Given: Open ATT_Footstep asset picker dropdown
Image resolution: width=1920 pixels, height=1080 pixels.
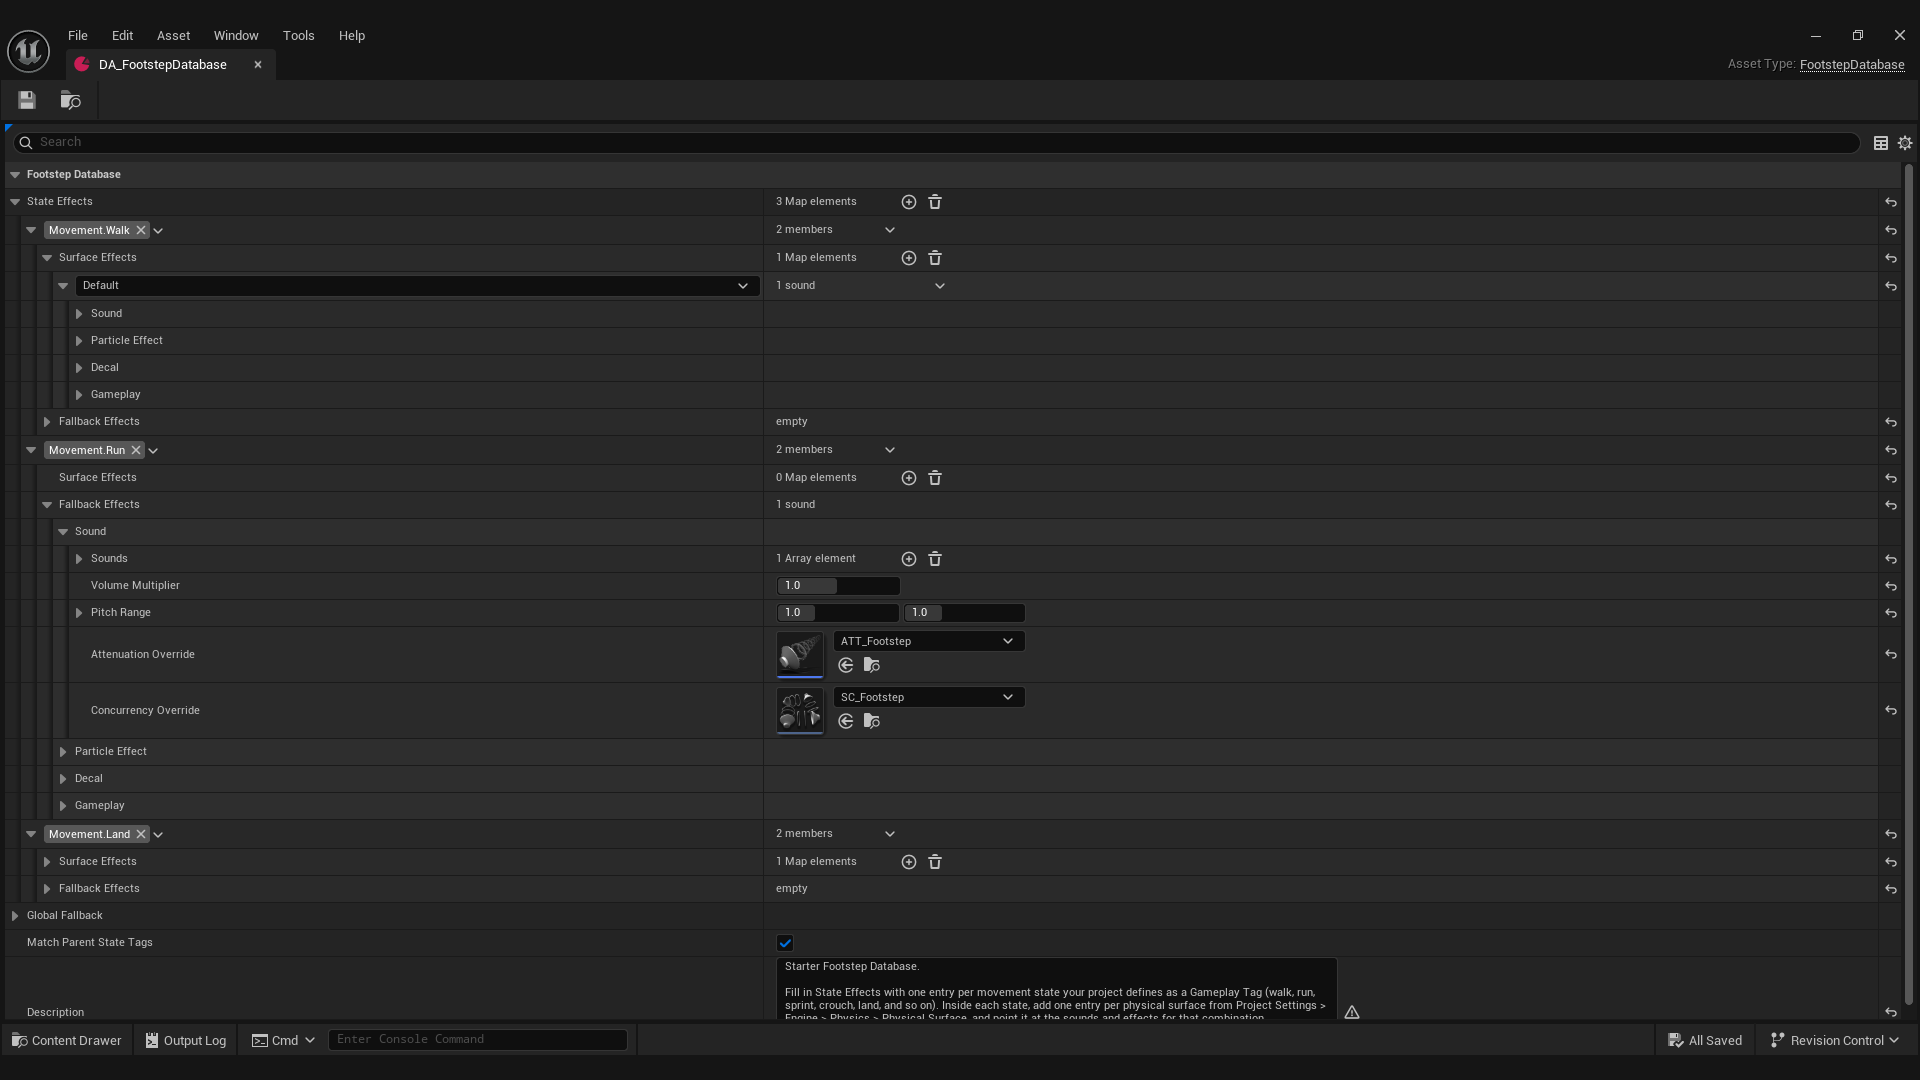Looking at the screenshot, I should (929, 641).
